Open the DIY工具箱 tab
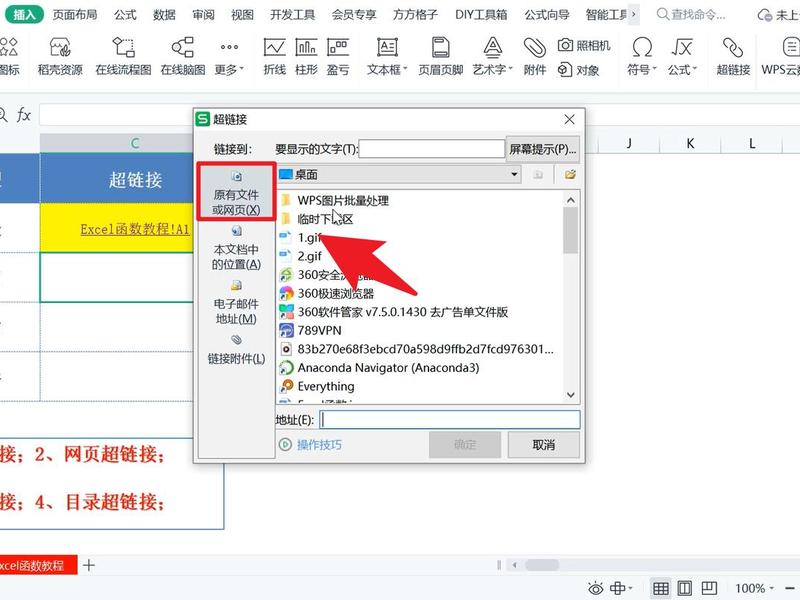Screen dimensions: 800x600 [481, 14]
